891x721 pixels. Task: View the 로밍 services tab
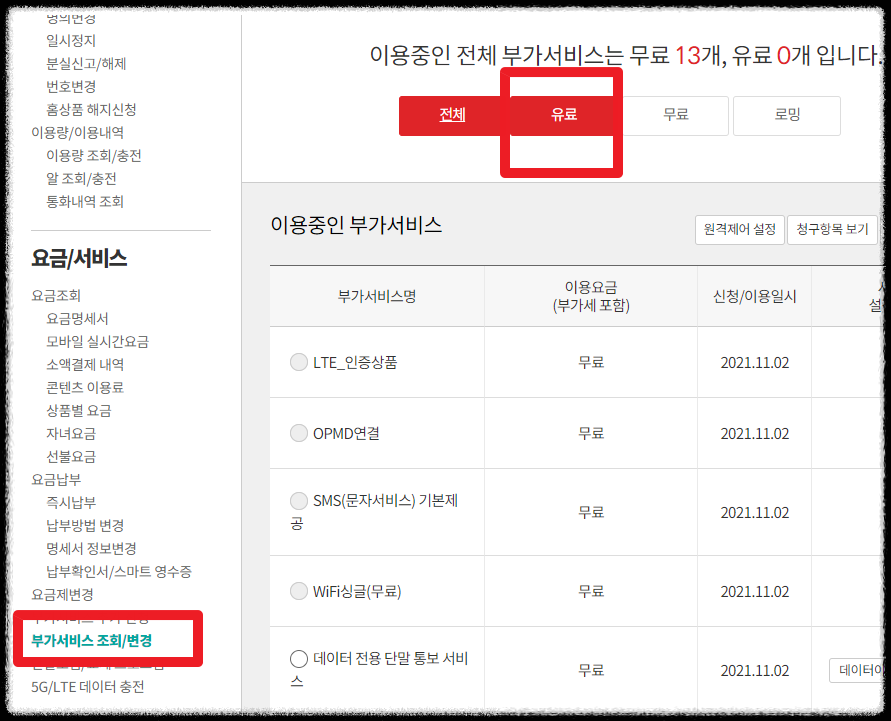click(786, 115)
